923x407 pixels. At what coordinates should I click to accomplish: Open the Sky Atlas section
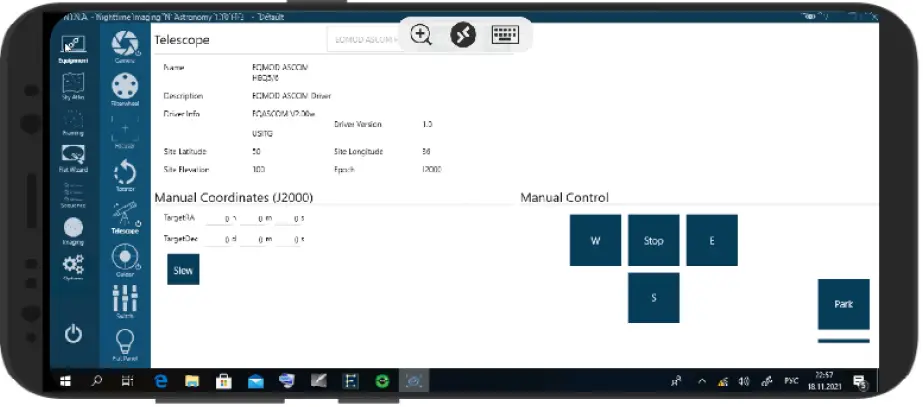tap(74, 87)
